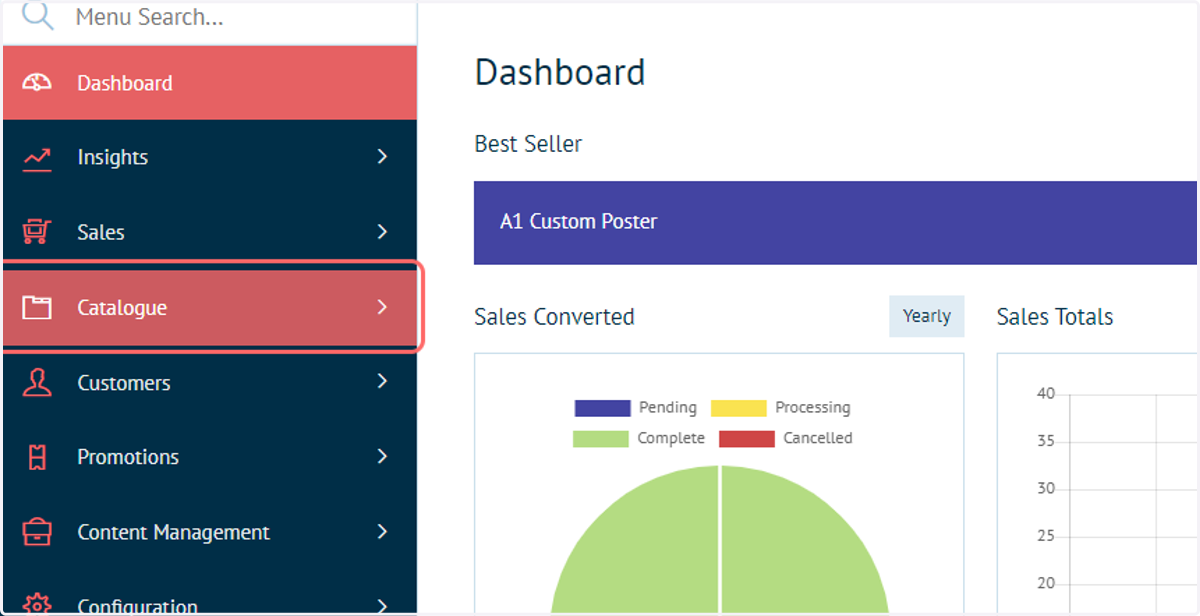Viewport: 1200px width, 616px height.
Task: Expand the Customers submenu chevron
Action: pyautogui.click(x=382, y=381)
